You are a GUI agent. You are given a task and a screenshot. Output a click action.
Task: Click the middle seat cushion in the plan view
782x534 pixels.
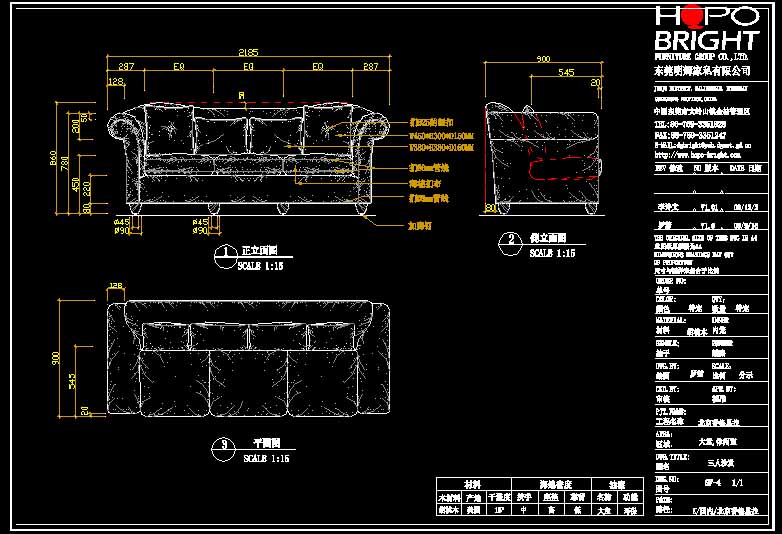(x=248, y=382)
